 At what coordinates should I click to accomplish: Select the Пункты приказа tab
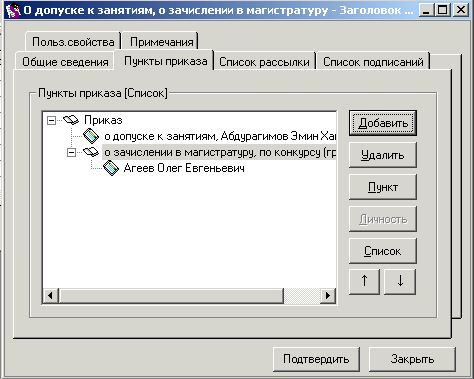coord(165,61)
